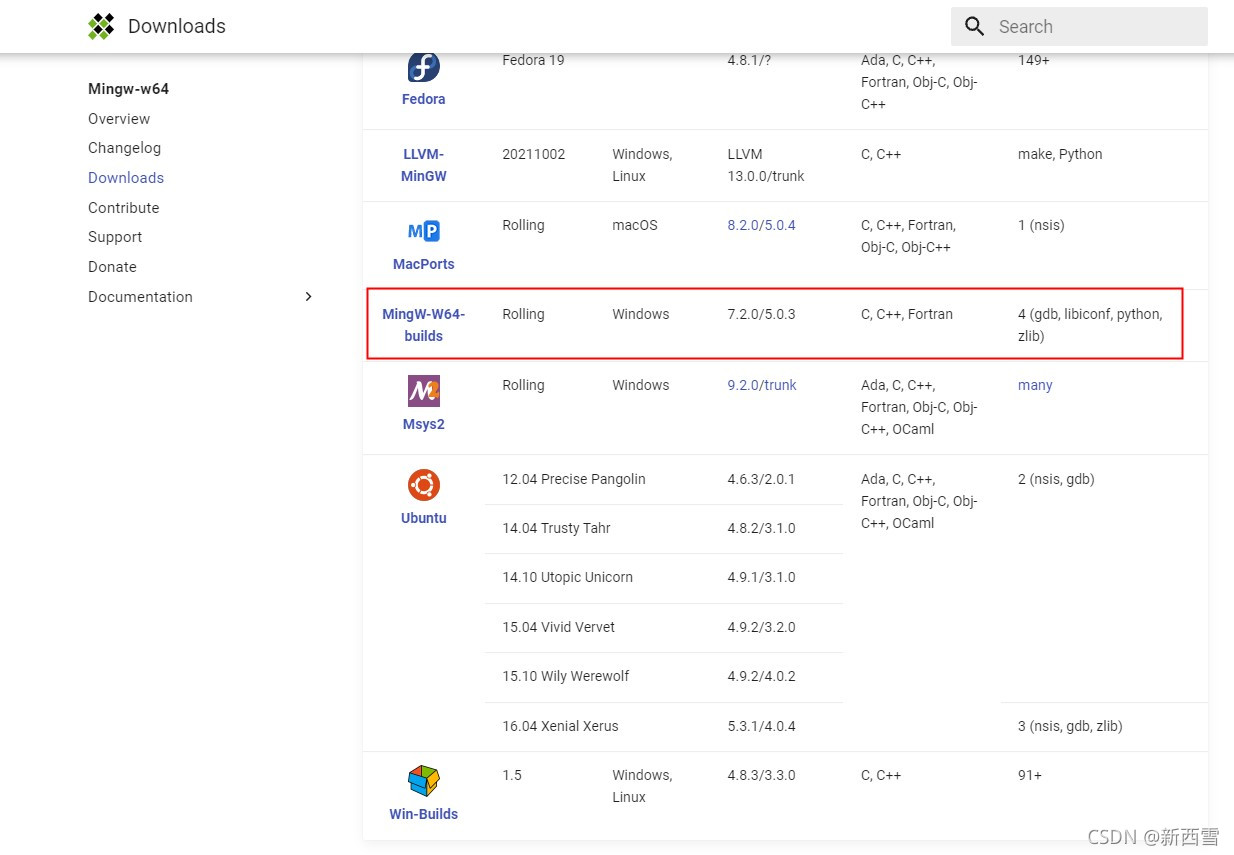Open Changelog in the sidebar

124,148
